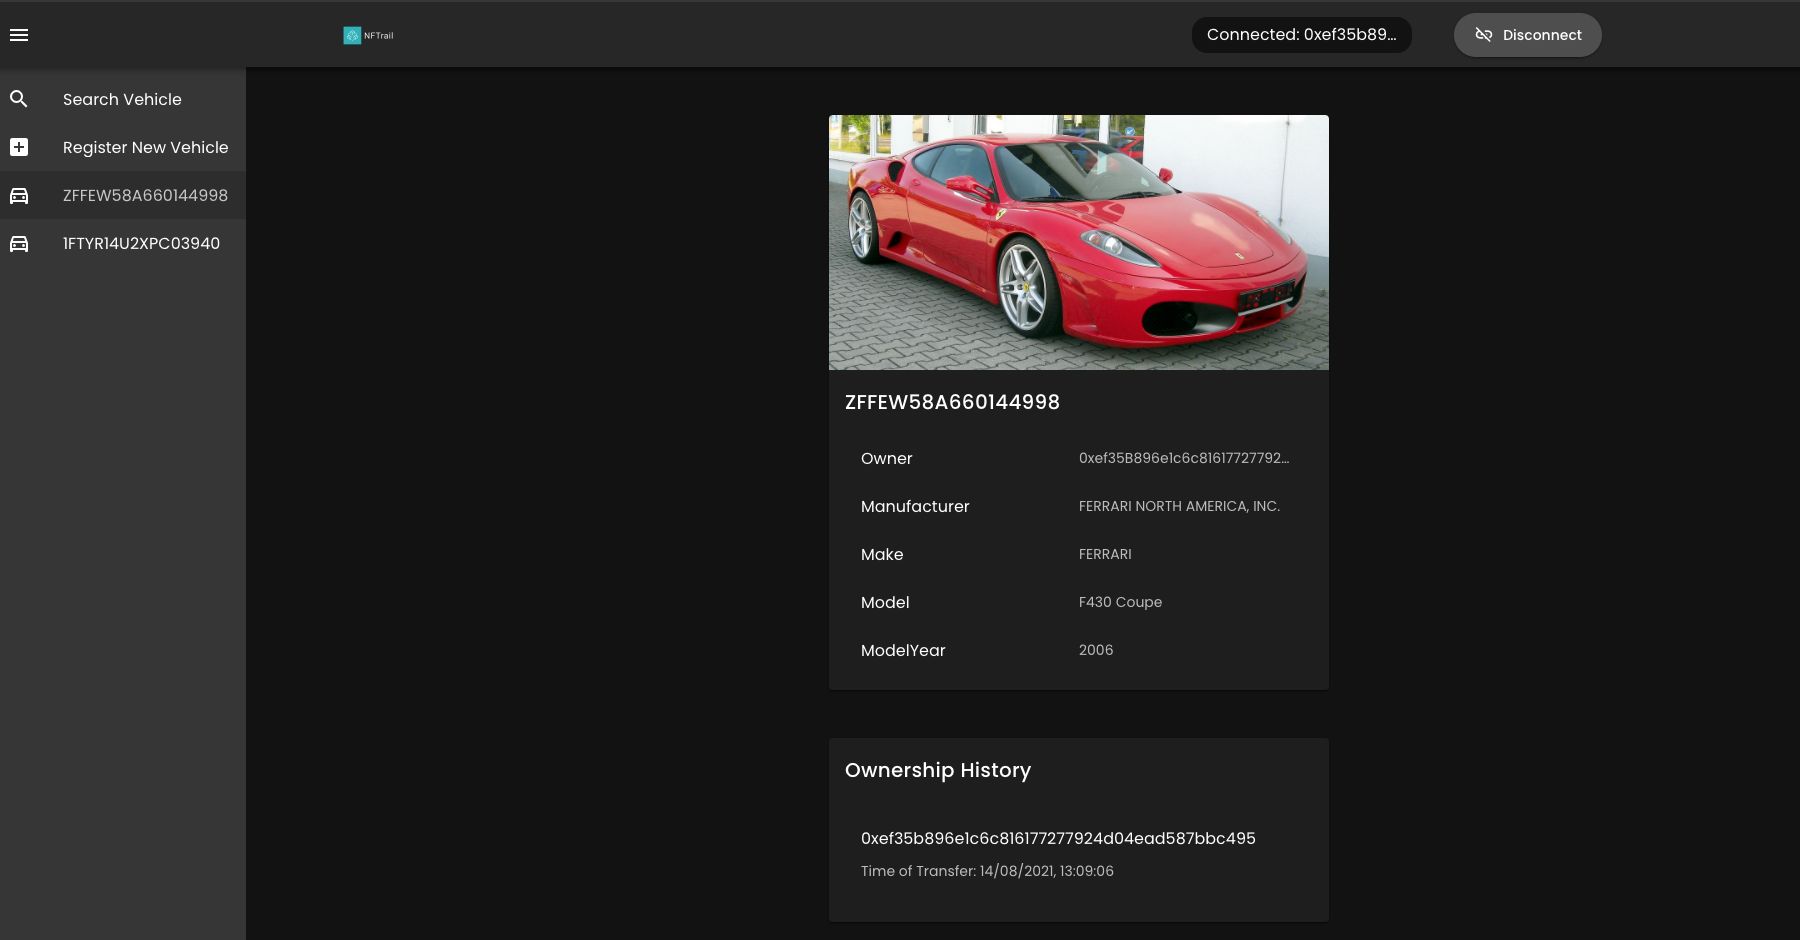Click the broken-link icon in Disconnect button
This screenshot has height=940, width=1800.
coord(1484,35)
